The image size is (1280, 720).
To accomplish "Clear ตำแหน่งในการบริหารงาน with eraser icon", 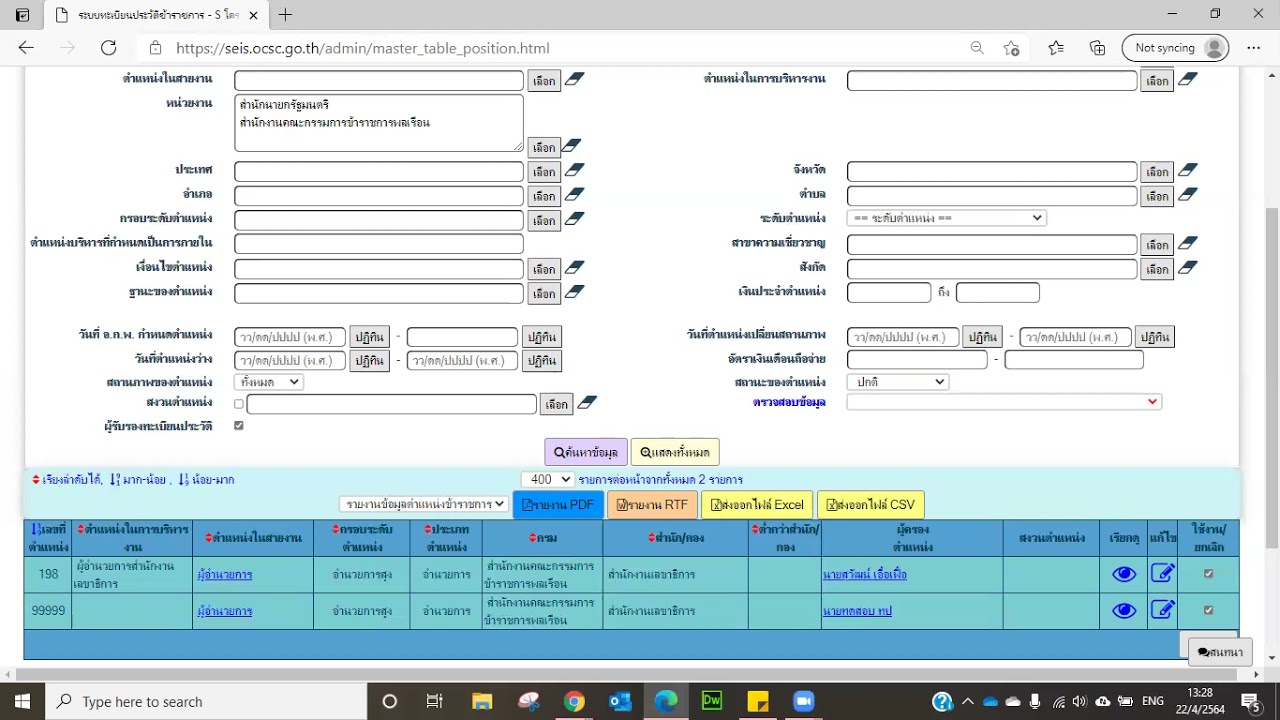I will coord(1187,79).
